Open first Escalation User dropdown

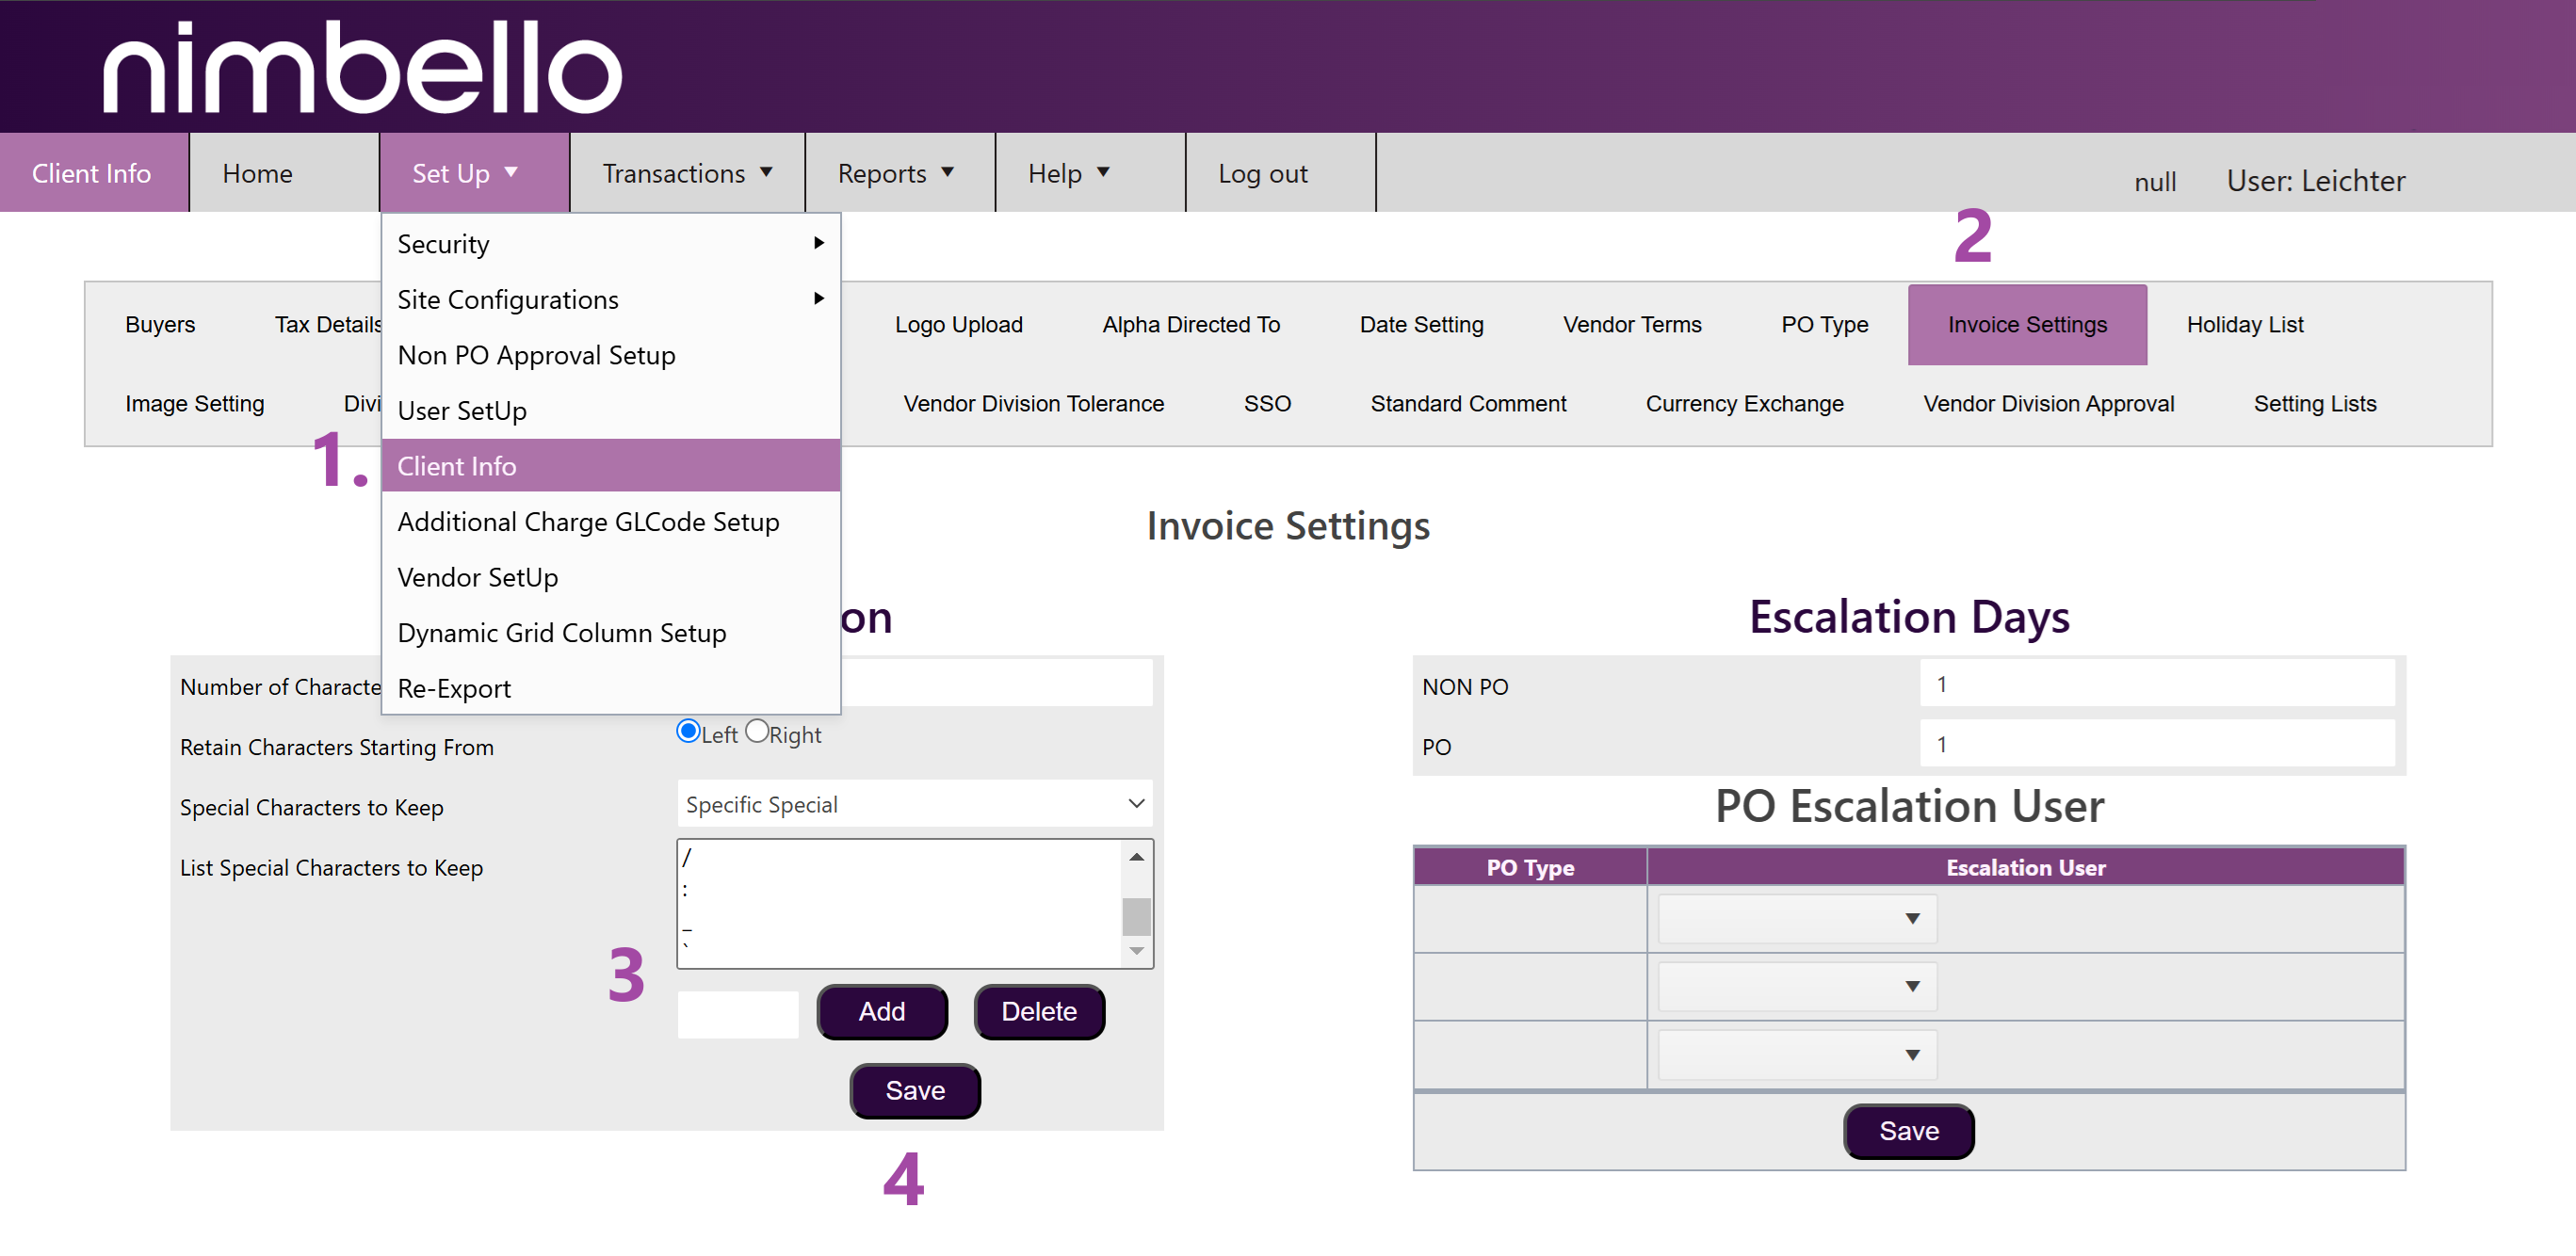pos(1796,918)
